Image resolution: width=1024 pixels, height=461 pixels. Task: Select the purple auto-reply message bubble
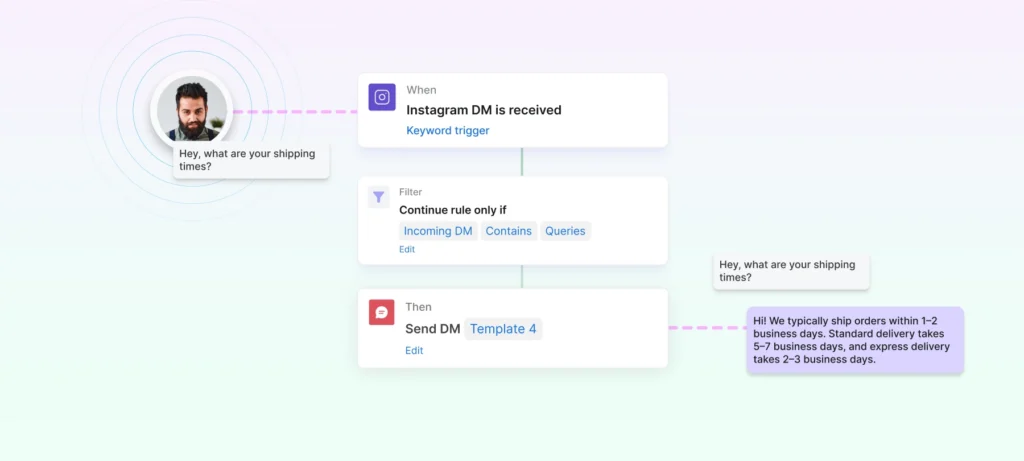point(854,340)
